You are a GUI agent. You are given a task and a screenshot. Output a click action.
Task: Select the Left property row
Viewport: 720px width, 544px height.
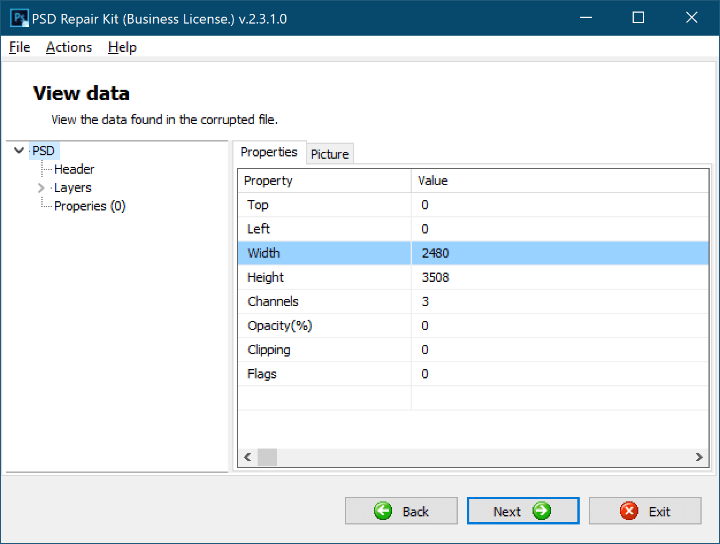473,229
